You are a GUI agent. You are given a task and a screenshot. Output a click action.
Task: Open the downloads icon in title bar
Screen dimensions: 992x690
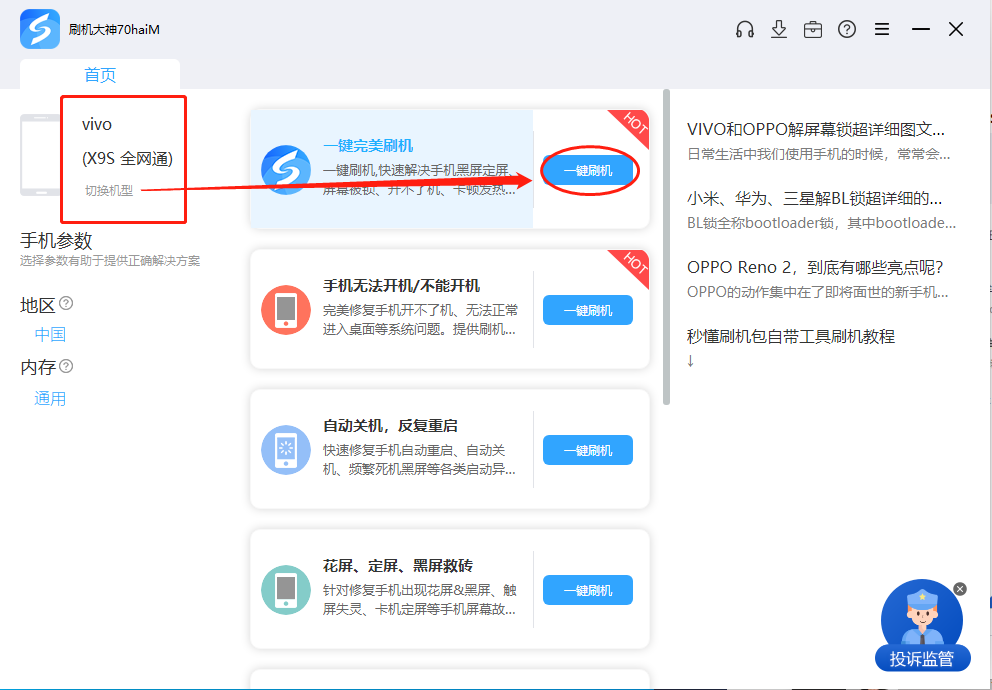coord(779,30)
